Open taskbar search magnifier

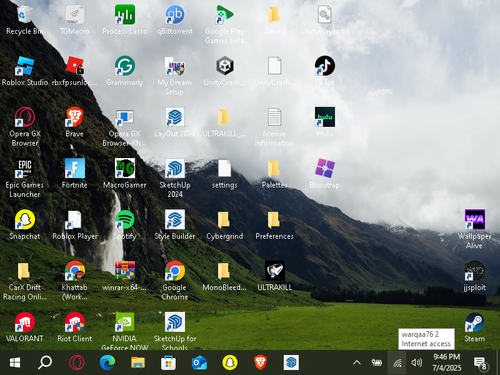click(45, 362)
